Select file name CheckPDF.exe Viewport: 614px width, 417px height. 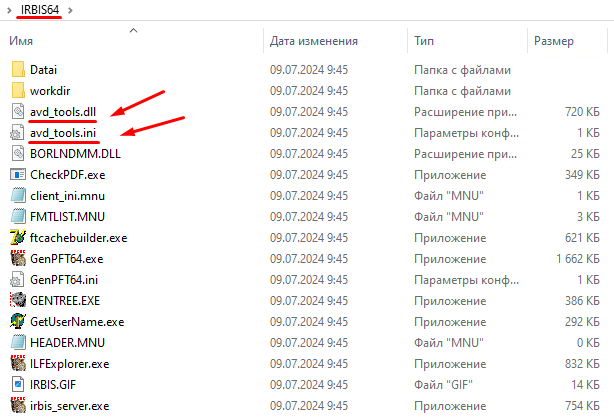[x=68, y=175]
